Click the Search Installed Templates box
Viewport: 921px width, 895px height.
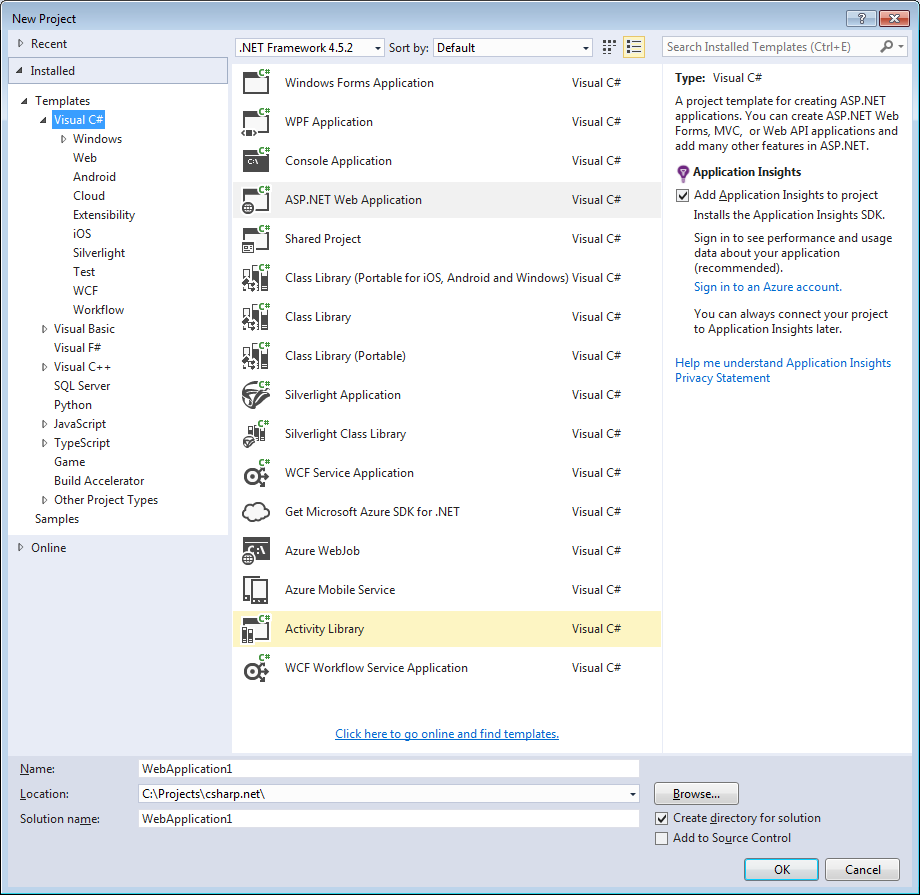[771, 47]
